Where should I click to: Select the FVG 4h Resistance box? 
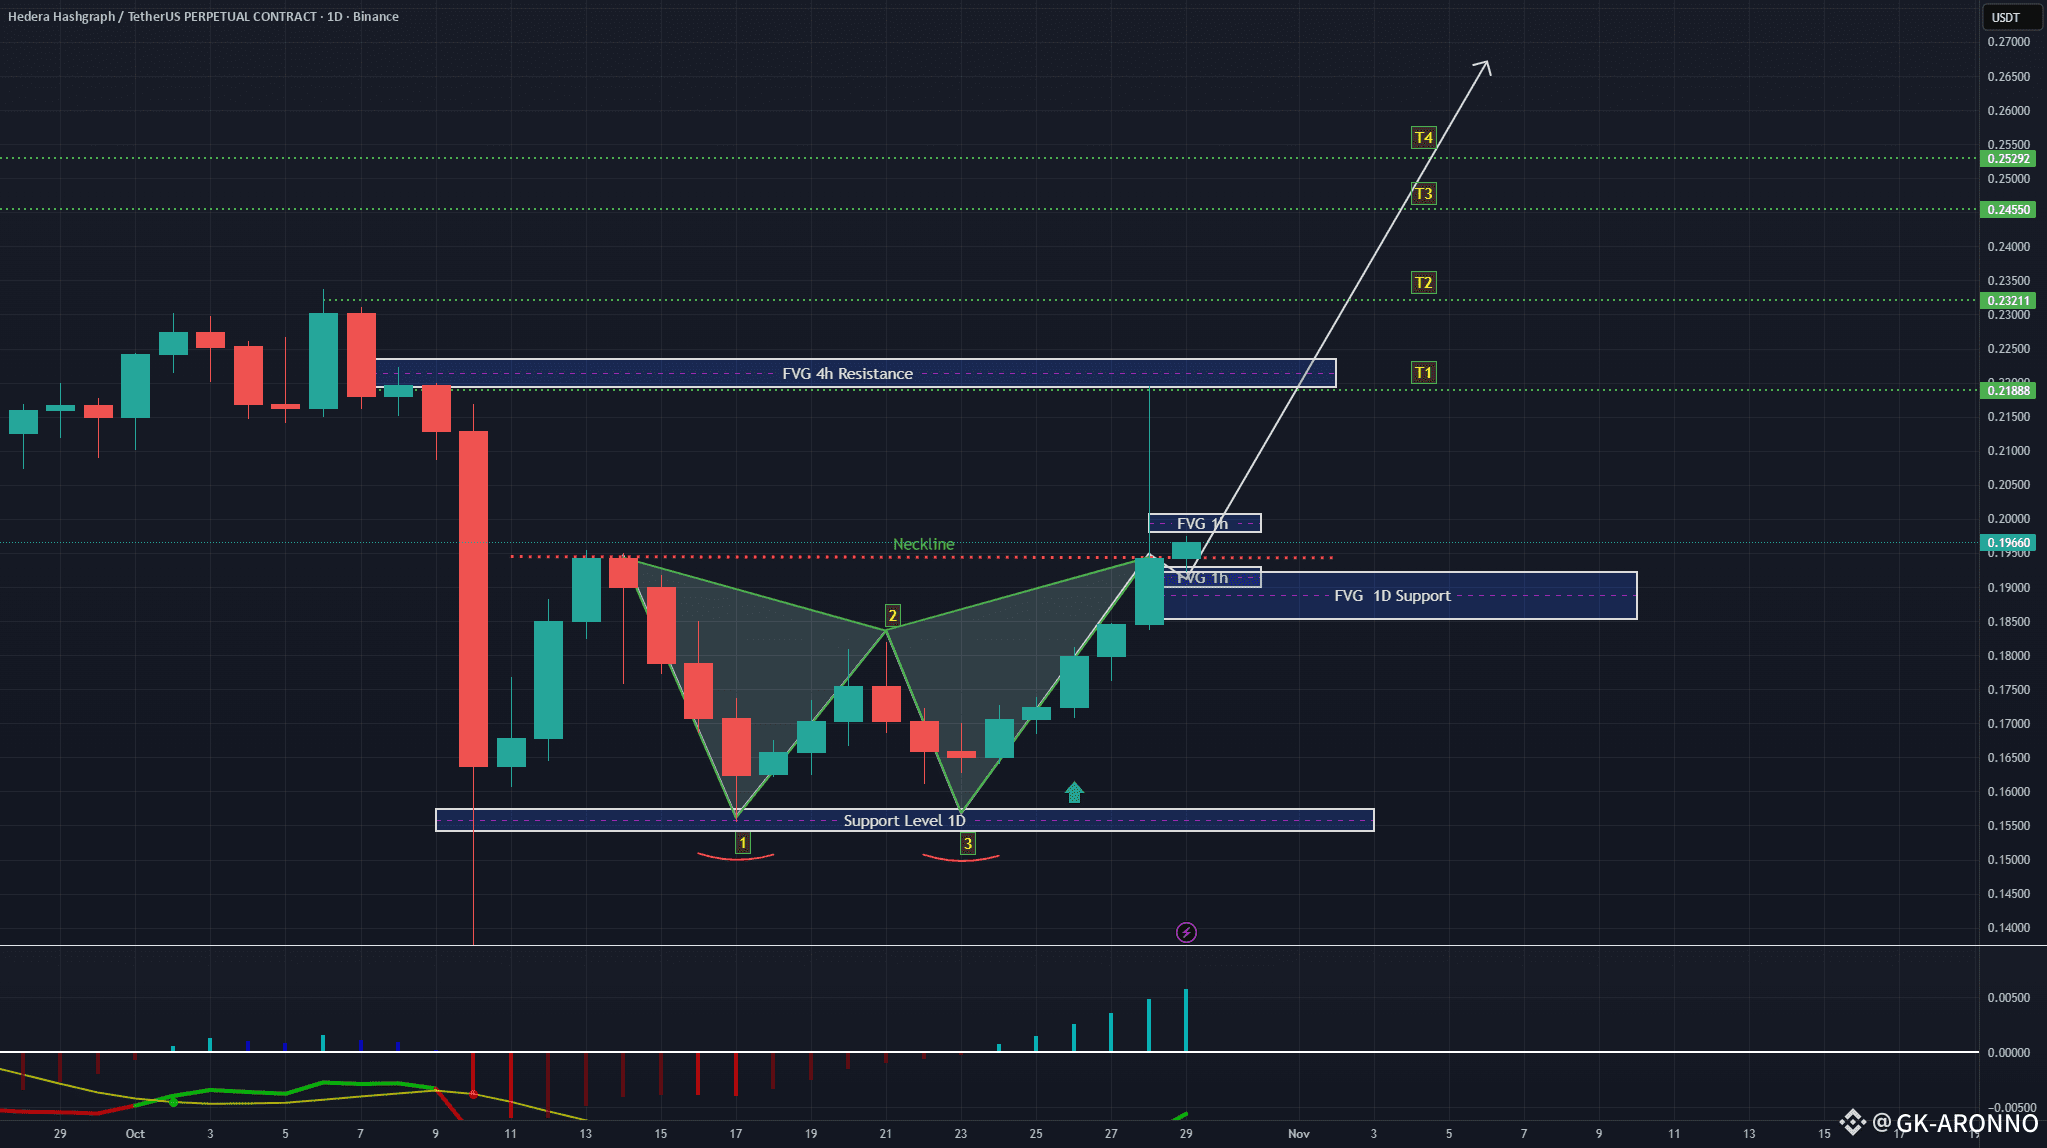click(847, 374)
